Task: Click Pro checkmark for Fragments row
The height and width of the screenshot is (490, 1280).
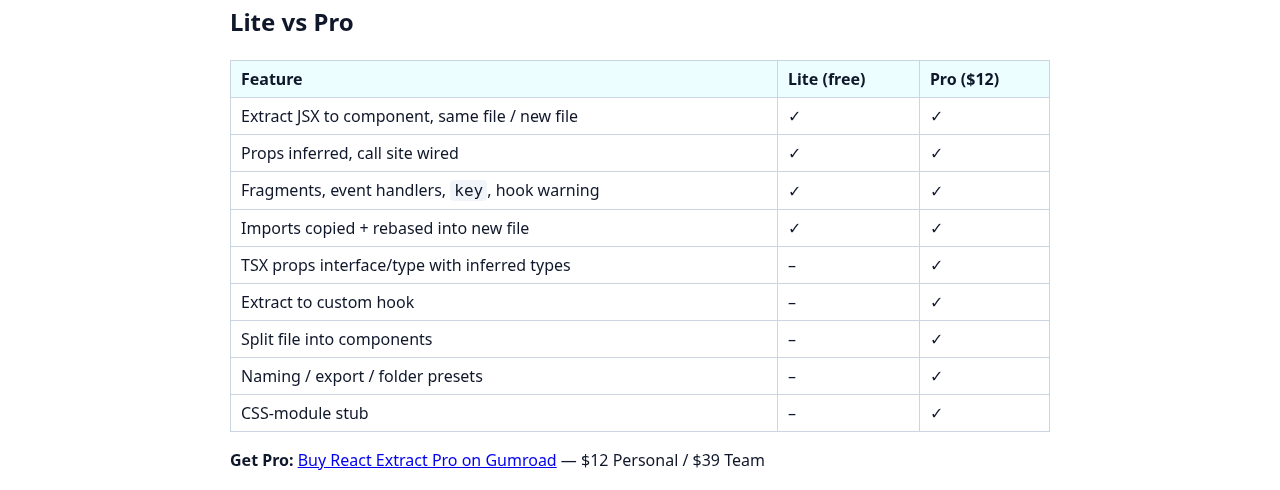Action: (x=936, y=190)
